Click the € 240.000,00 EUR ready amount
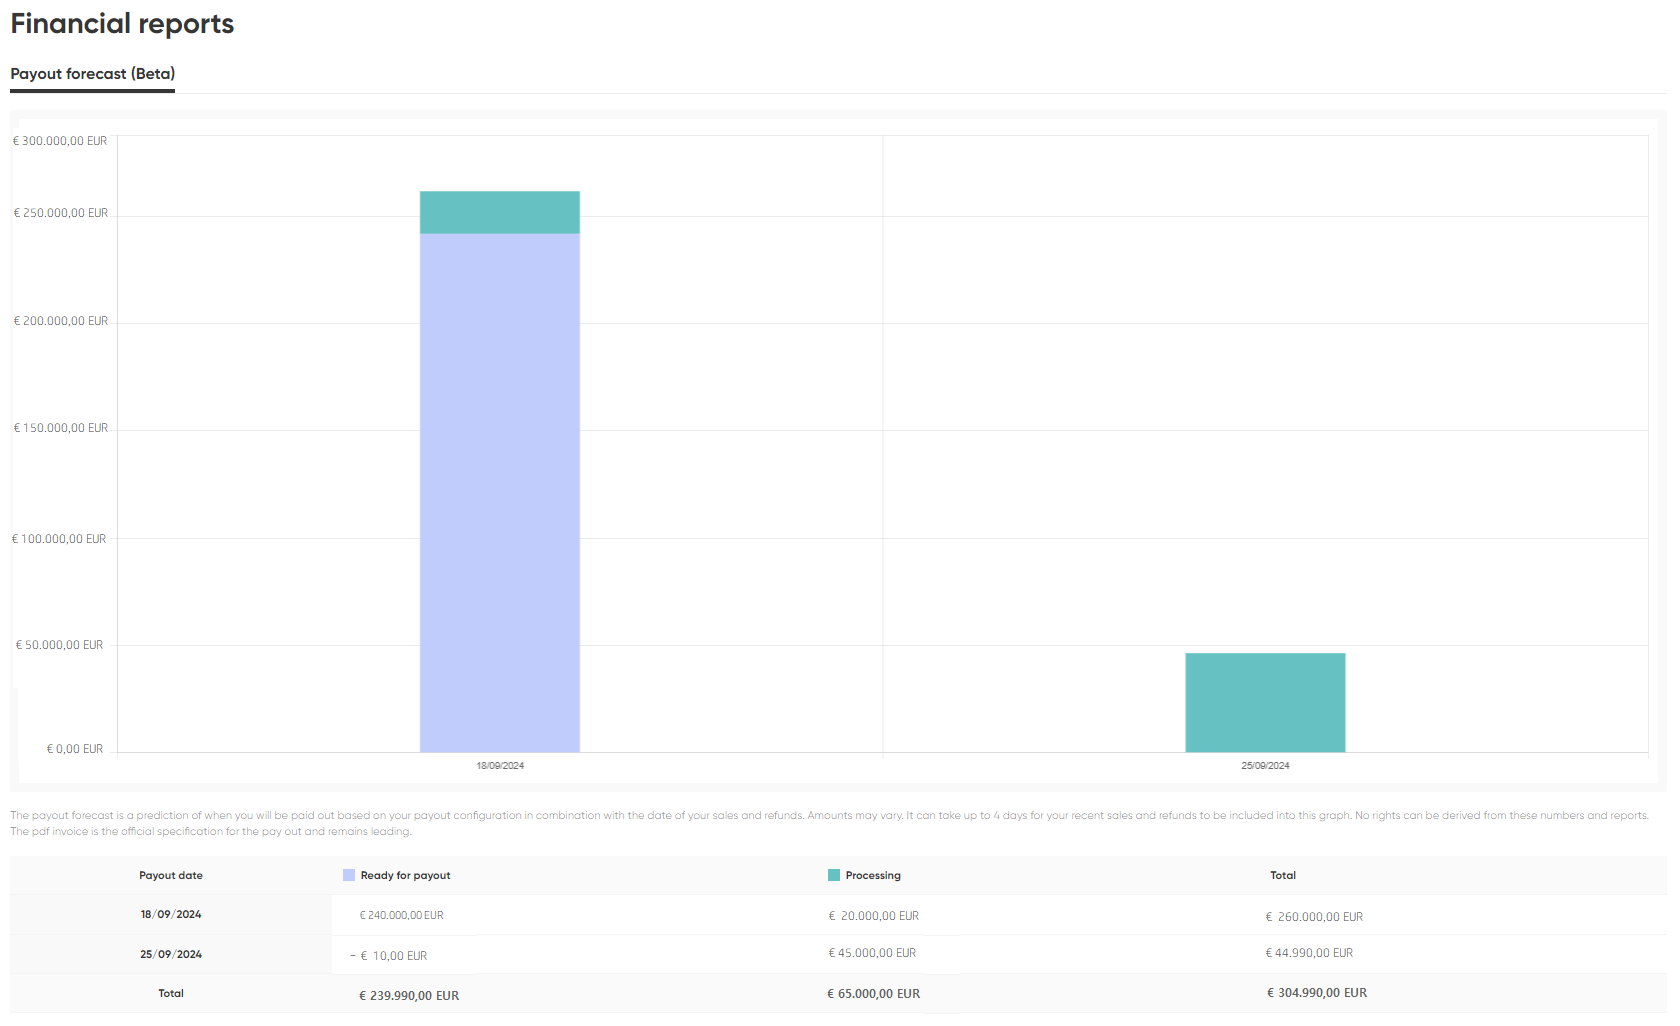 click(401, 915)
